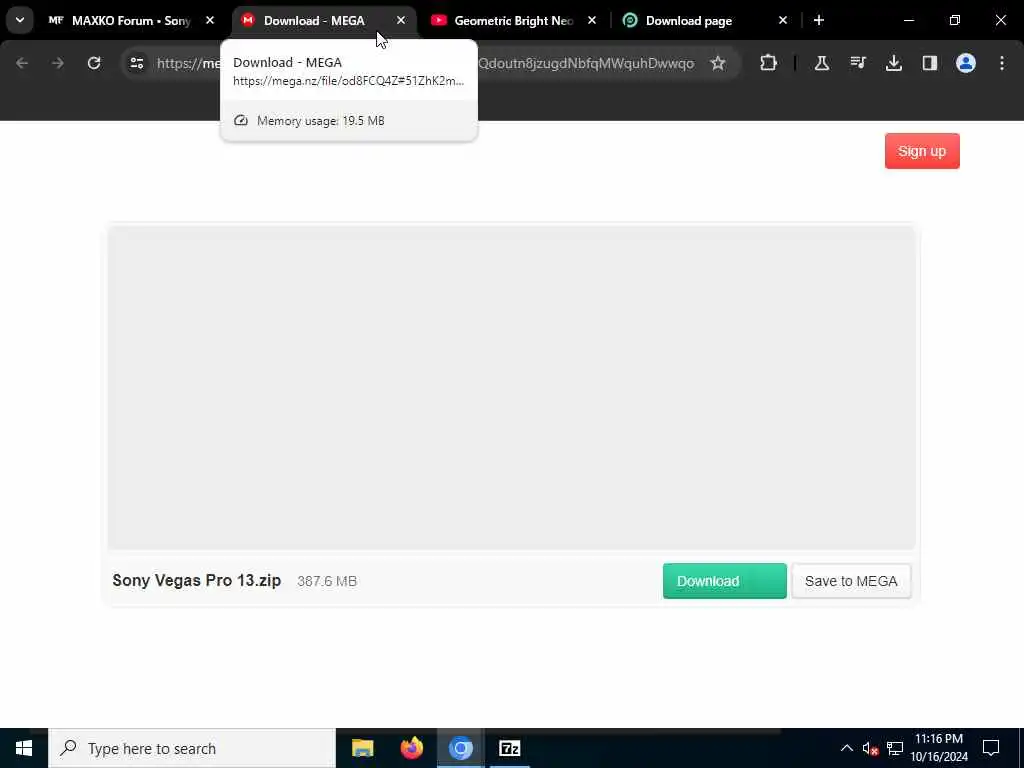The image size is (1024, 768).
Task: Click the green Download button
Action: pos(724,581)
